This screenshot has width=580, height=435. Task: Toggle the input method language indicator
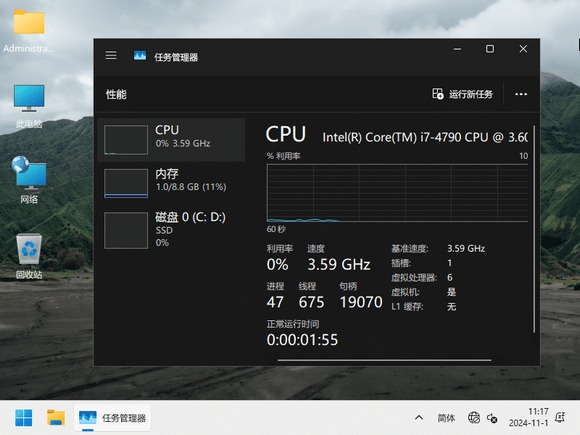[446, 418]
